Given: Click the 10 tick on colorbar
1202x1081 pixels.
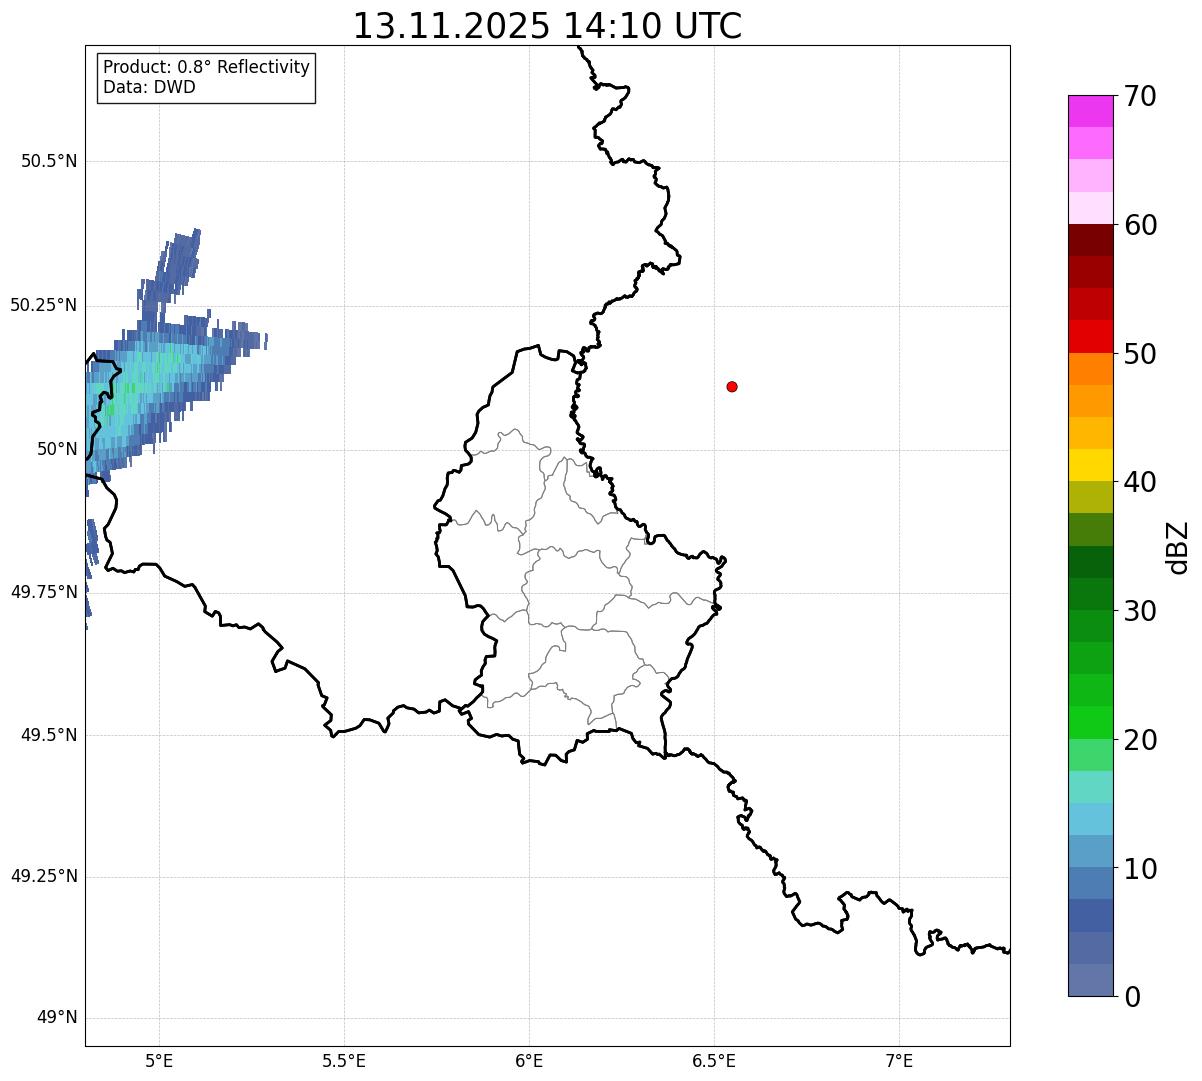Looking at the screenshot, I should [1140, 869].
